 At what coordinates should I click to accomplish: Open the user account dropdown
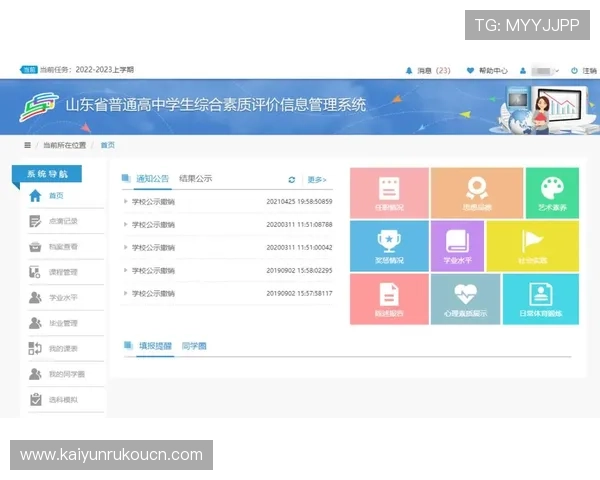[x=540, y=71]
